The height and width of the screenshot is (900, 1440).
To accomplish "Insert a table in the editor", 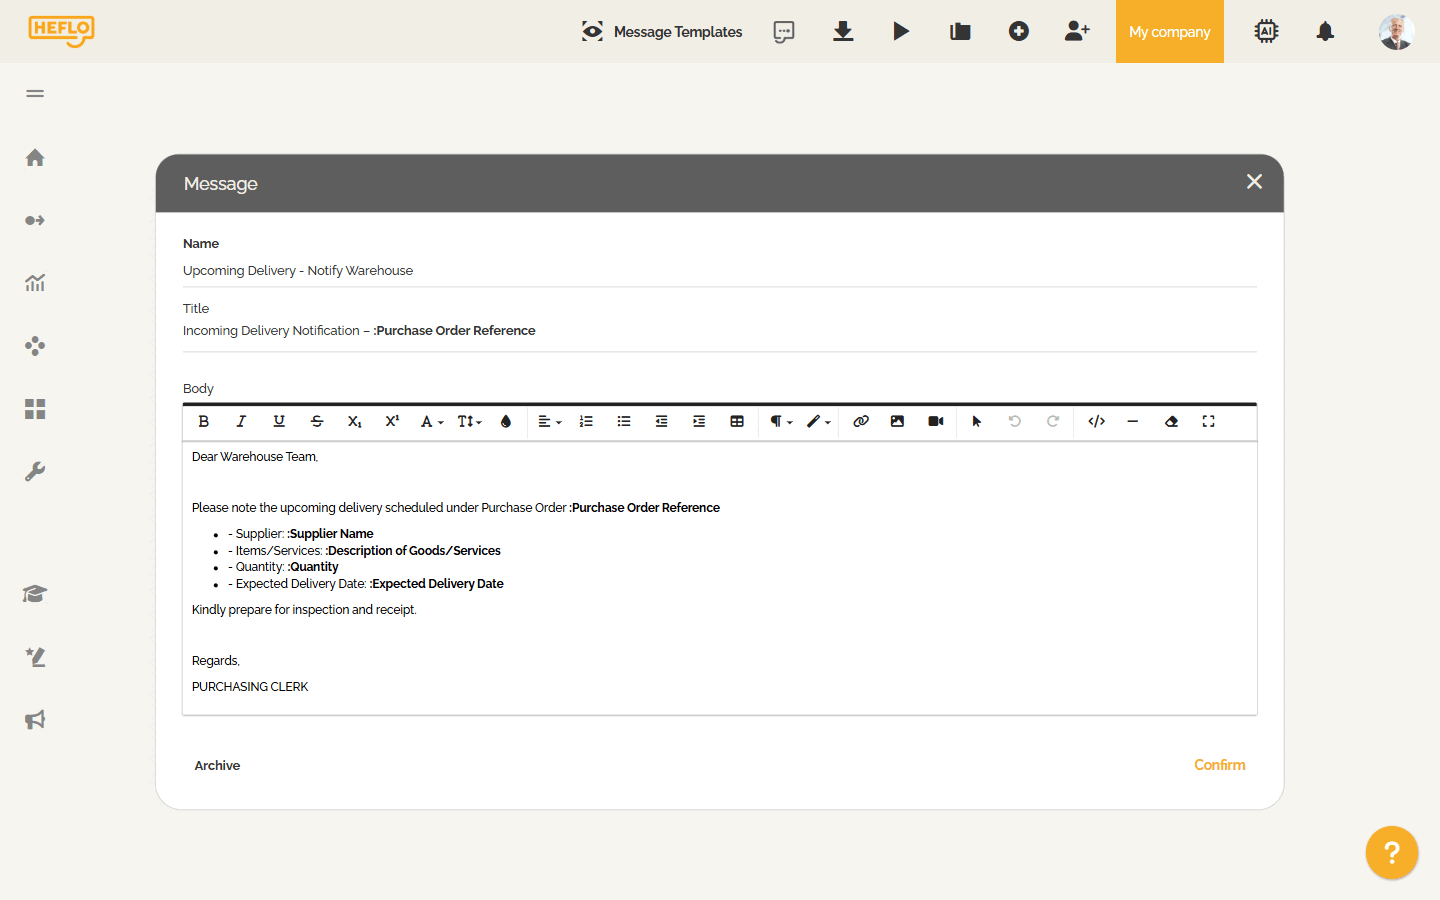I will [x=737, y=422].
